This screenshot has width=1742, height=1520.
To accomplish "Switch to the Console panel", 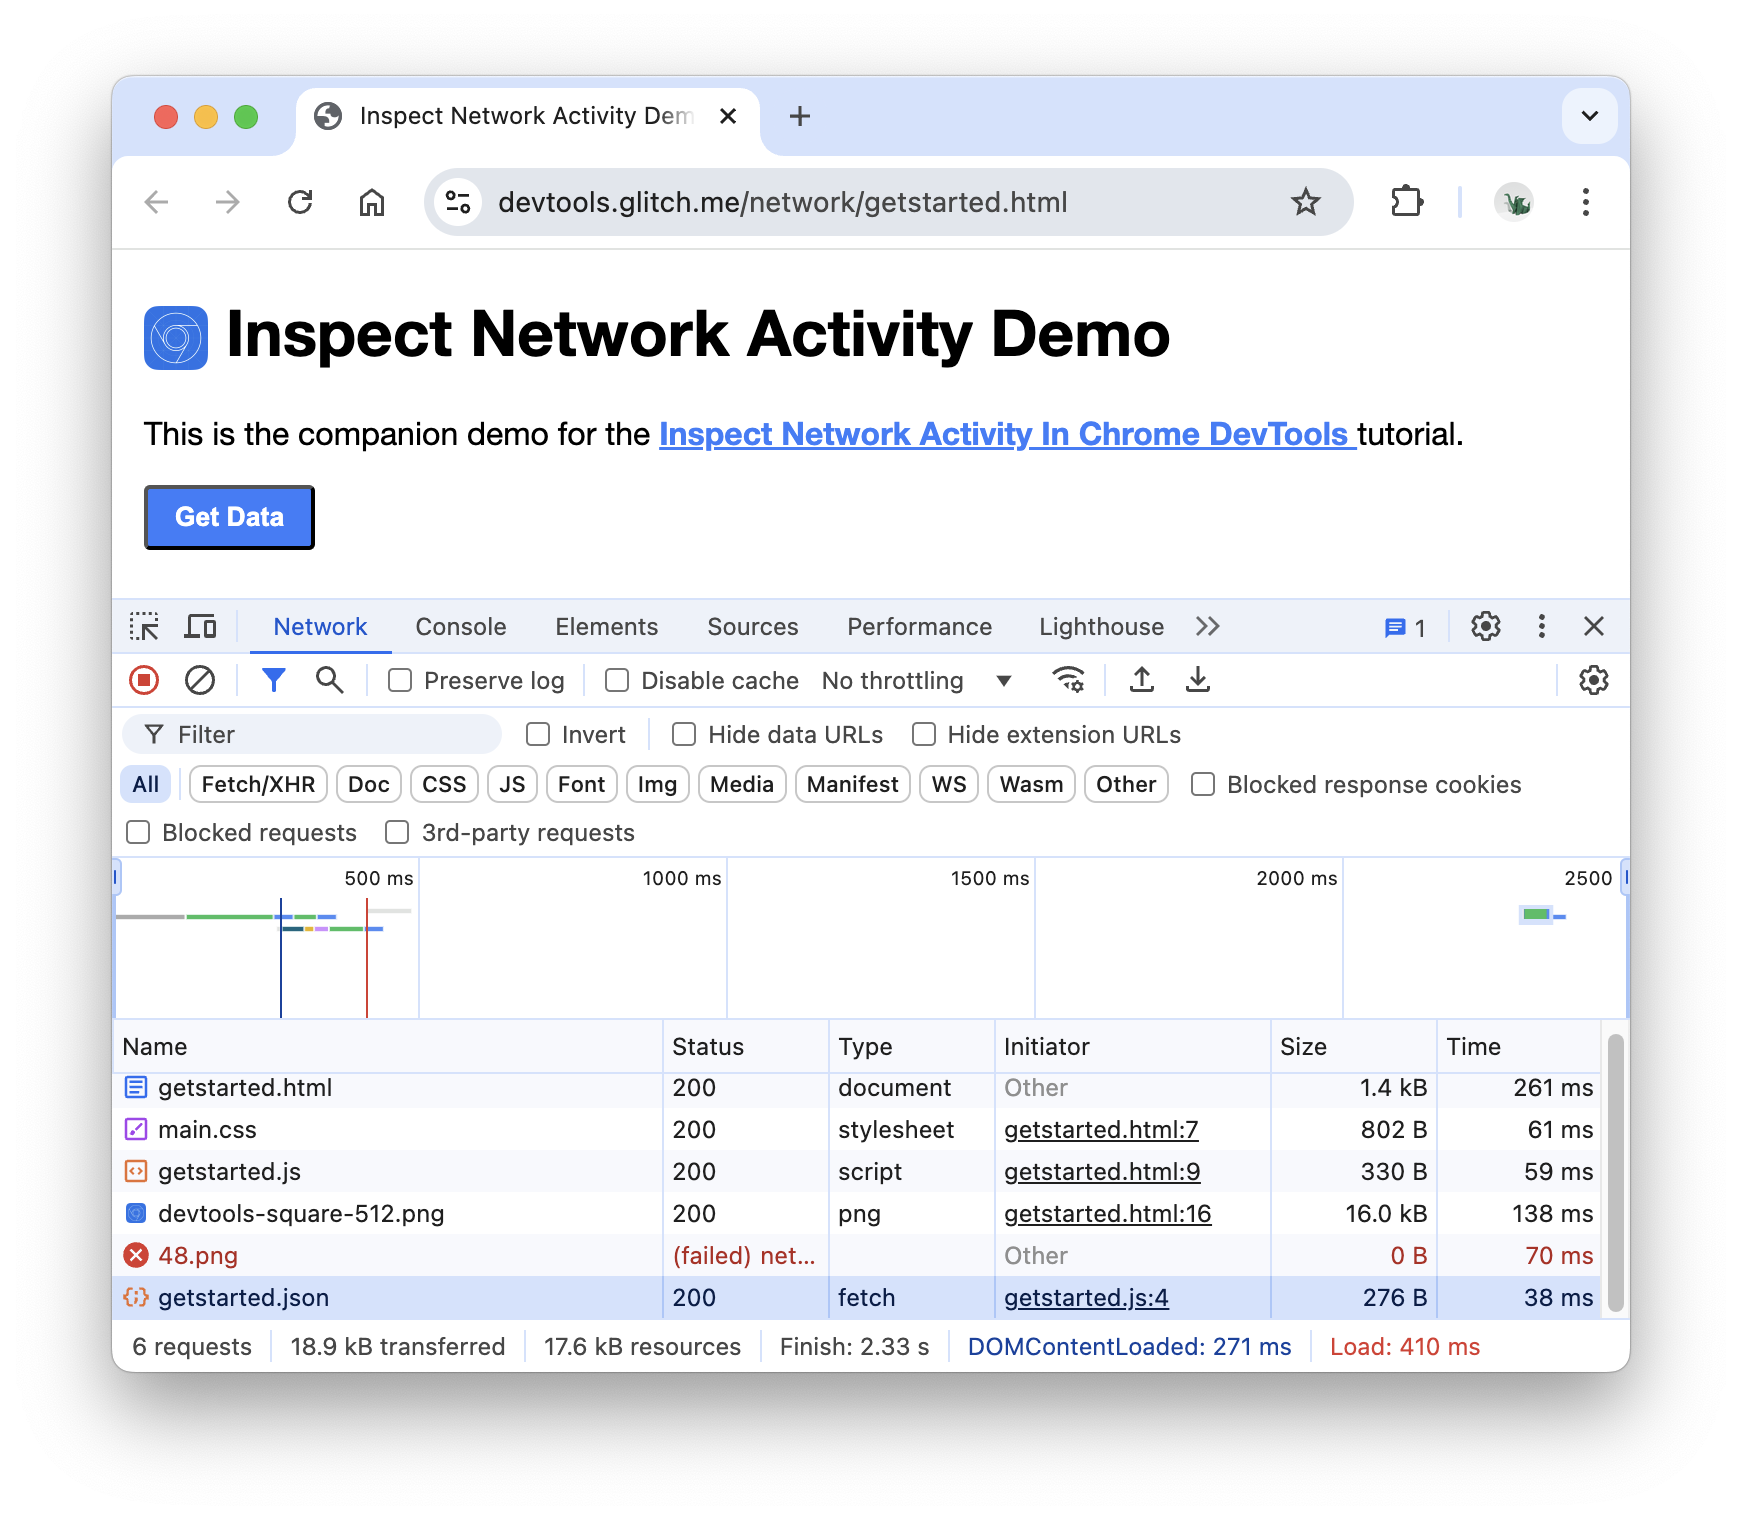I will [x=460, y=627].
